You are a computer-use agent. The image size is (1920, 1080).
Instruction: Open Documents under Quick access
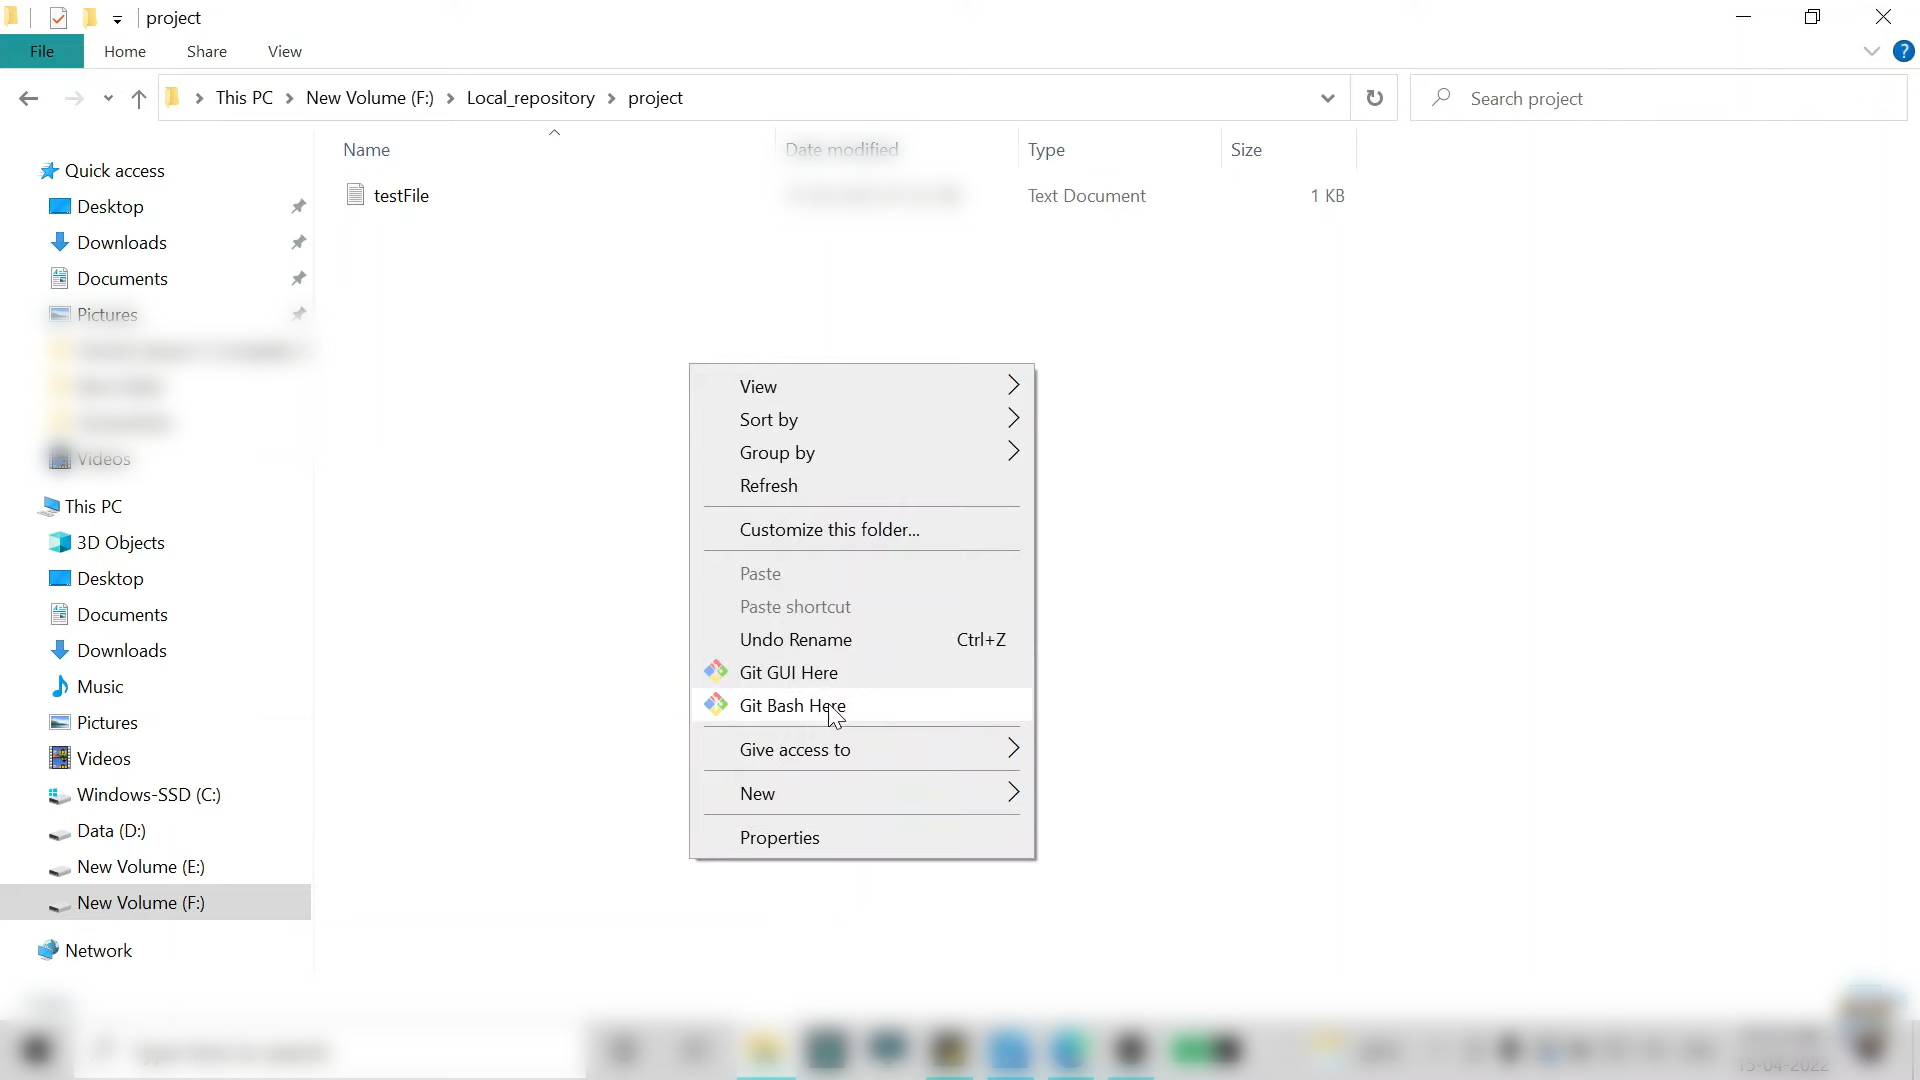[122, 279]
